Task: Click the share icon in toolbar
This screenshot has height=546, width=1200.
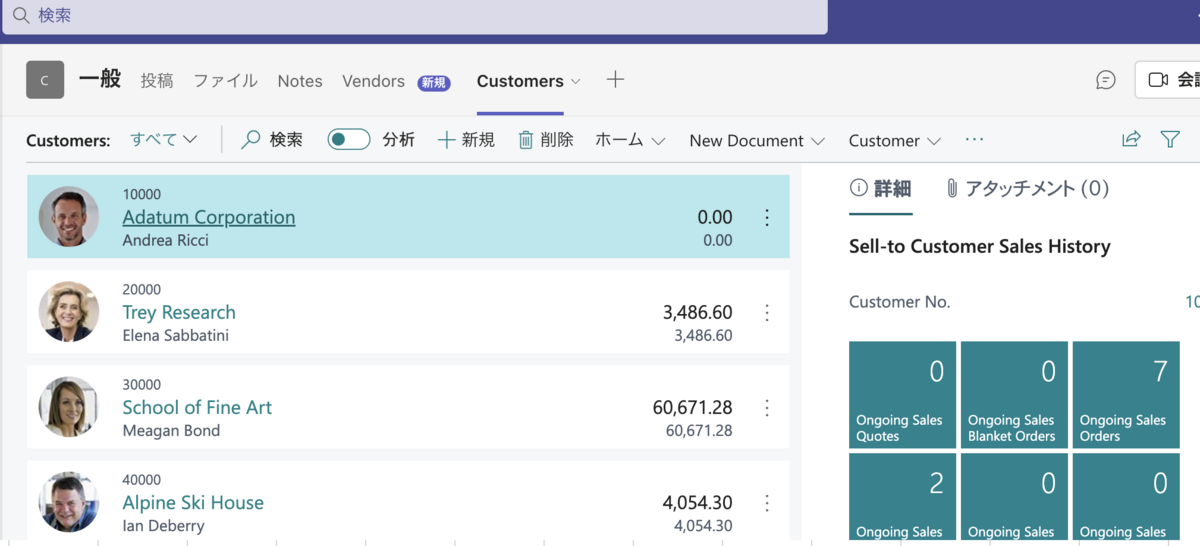Action: [1131, 140]
